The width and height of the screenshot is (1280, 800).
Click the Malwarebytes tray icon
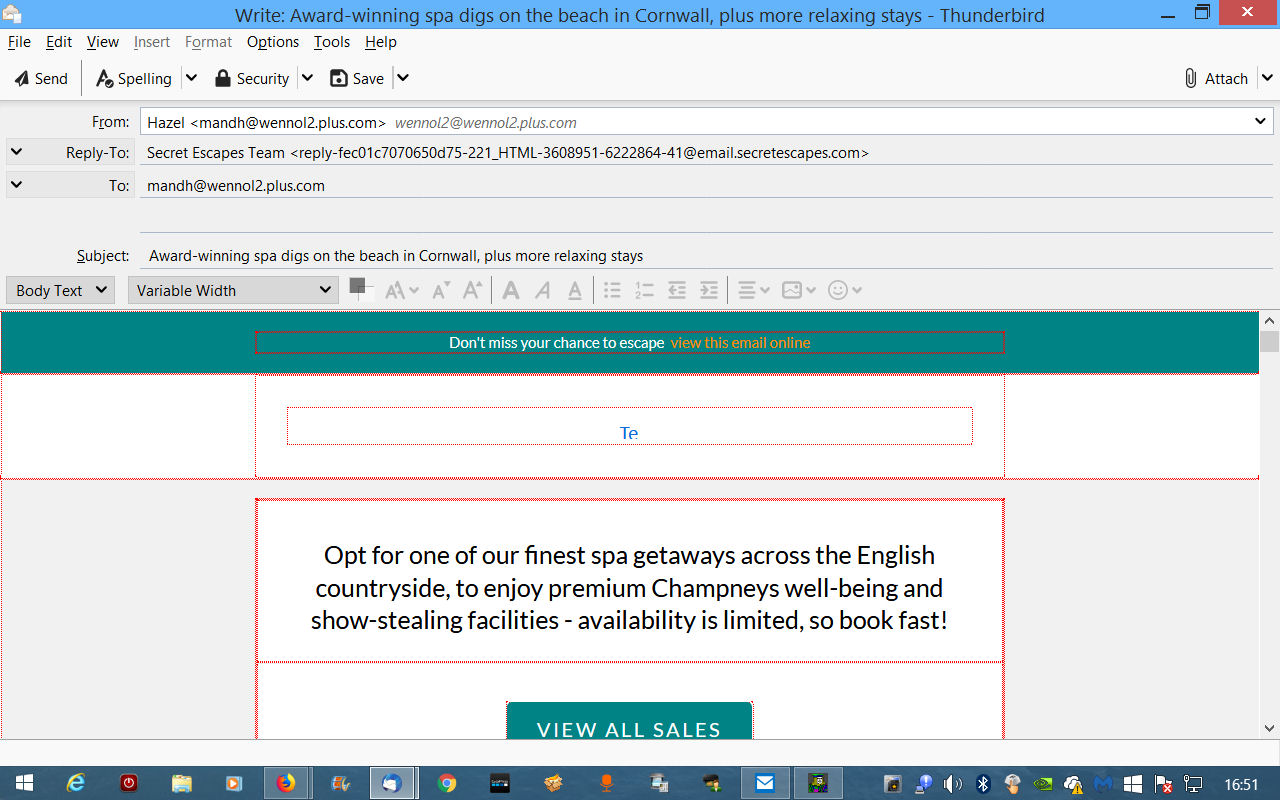tap(1103, 784)
